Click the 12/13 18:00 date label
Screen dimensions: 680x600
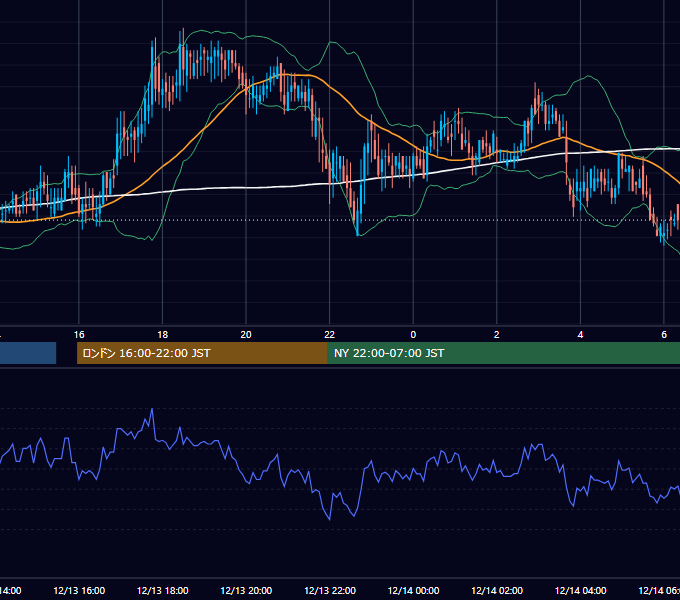point(163,590)
